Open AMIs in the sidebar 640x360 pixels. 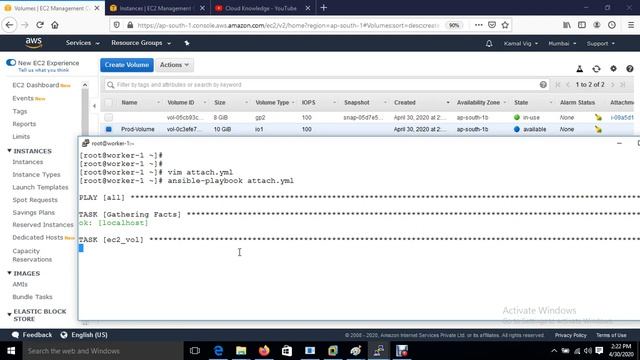(20, 284)
